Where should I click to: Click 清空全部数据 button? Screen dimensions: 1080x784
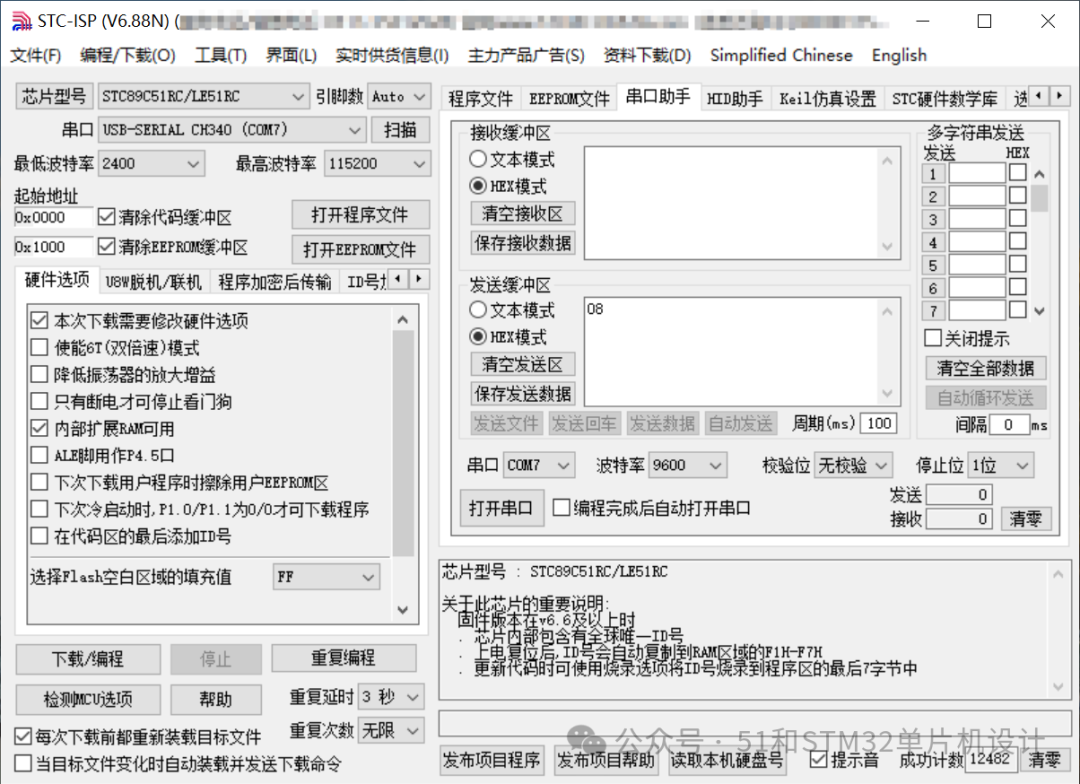tap(985, 369)
